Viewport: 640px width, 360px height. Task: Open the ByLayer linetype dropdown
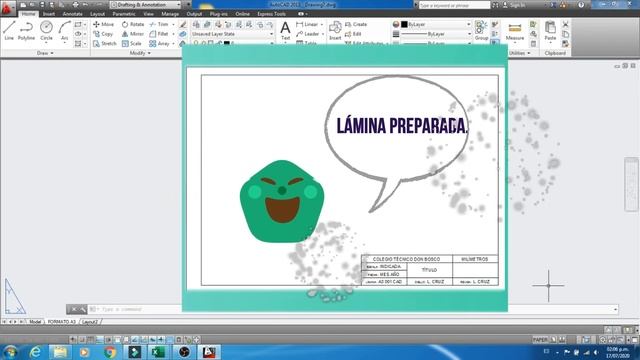click(x=436, y=34)
